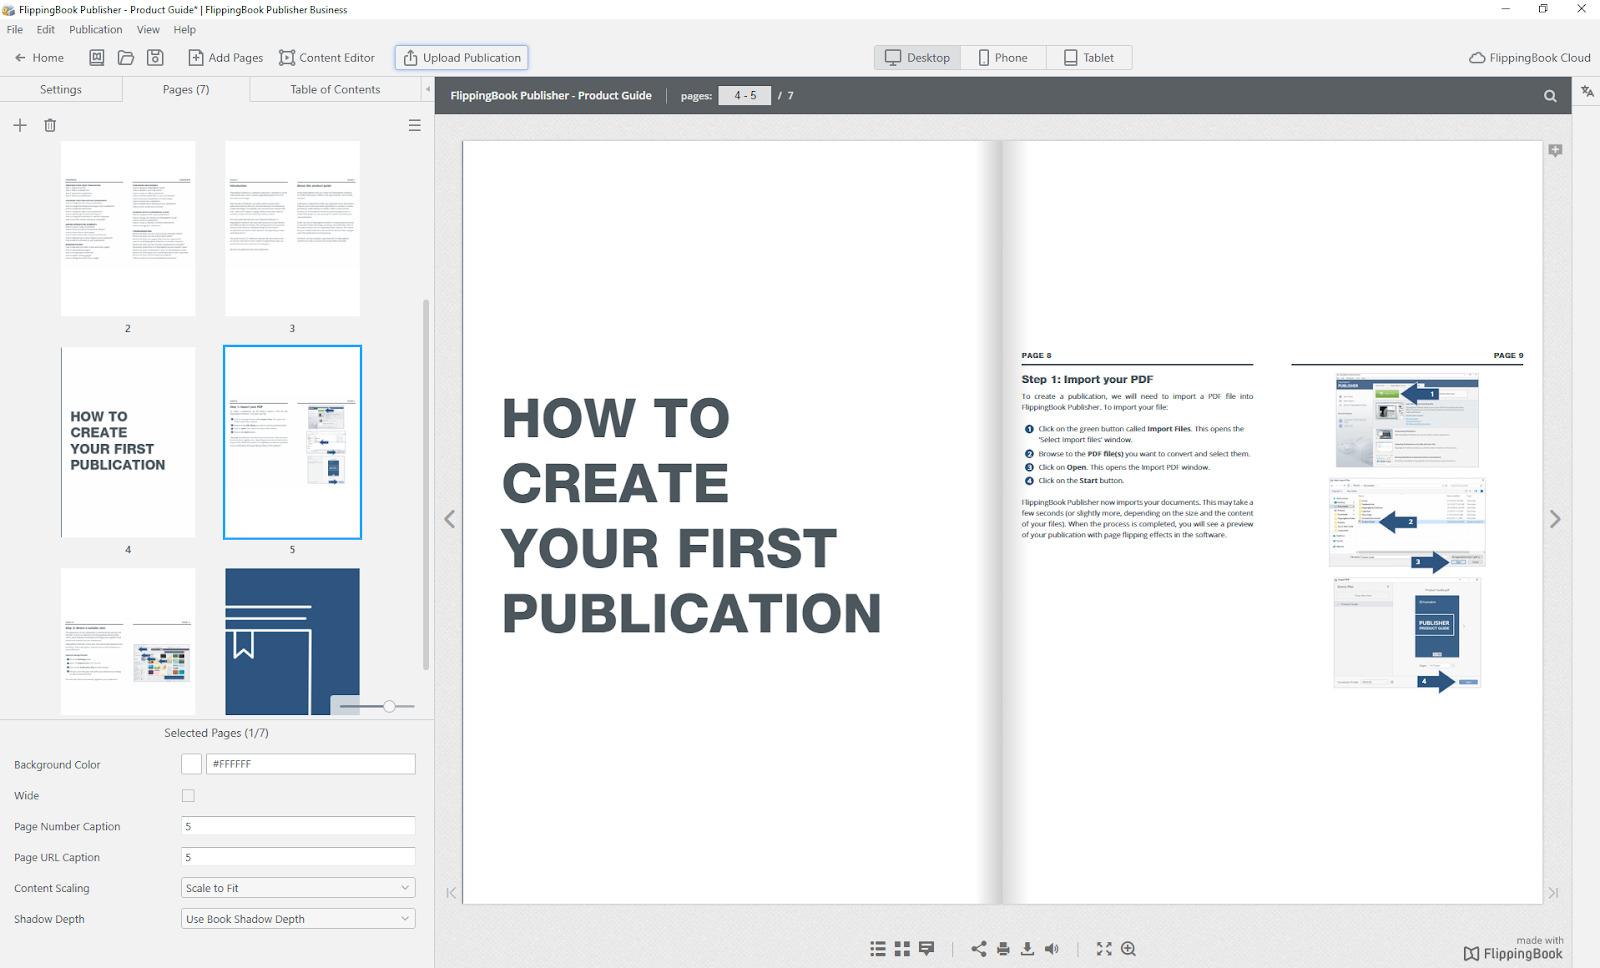The width and height of the screenshot is (1600, 968).
Task: Flip to the next page arrow
Action: coord(1555,519)
